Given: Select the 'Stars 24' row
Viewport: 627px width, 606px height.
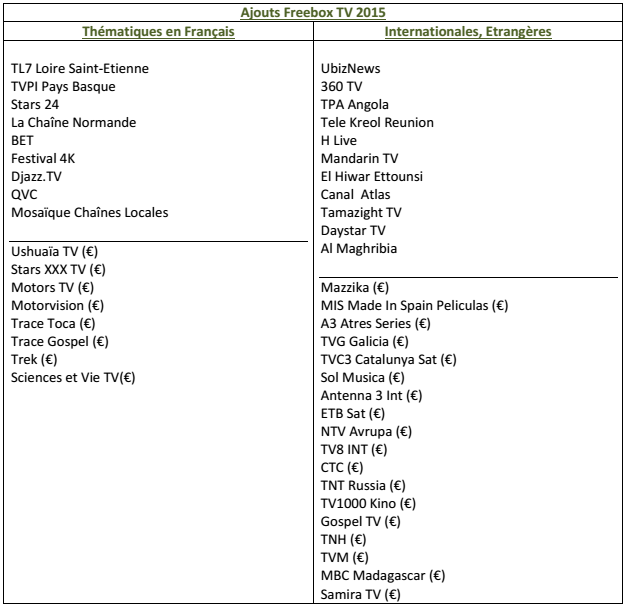Looking at the screenshot, I should click(x=35, y=104).
